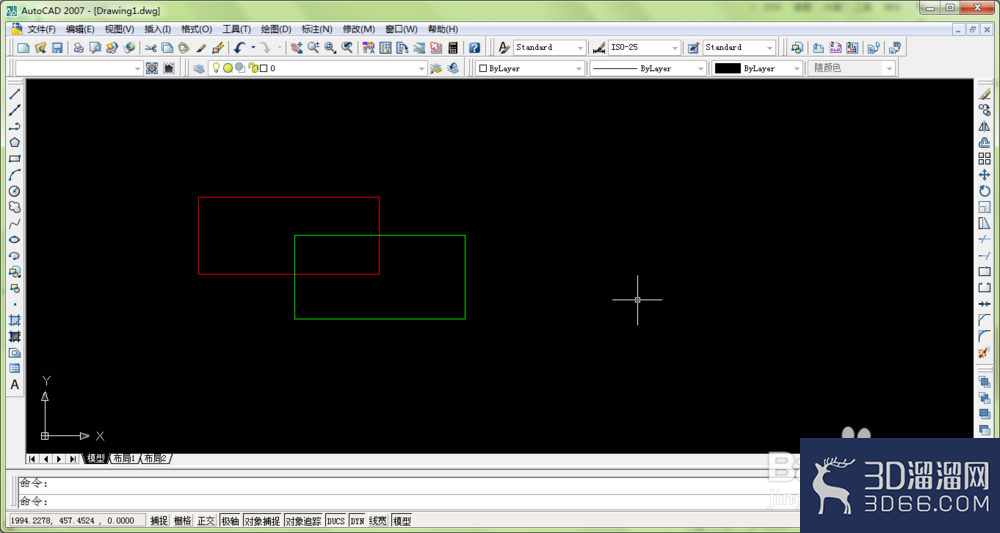Screen dimensions: 1000x533
Task: Click the Move modify tool
Action: [985, 175]
